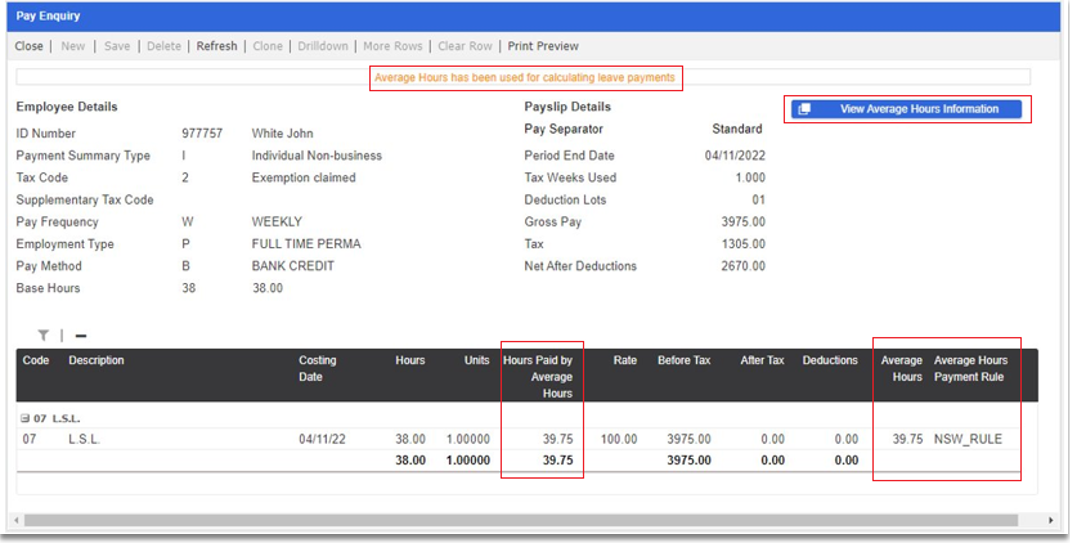Click the collapse-all minus icon beside the filter
This screenshot has height=543, width=1070.
(81, 336)
